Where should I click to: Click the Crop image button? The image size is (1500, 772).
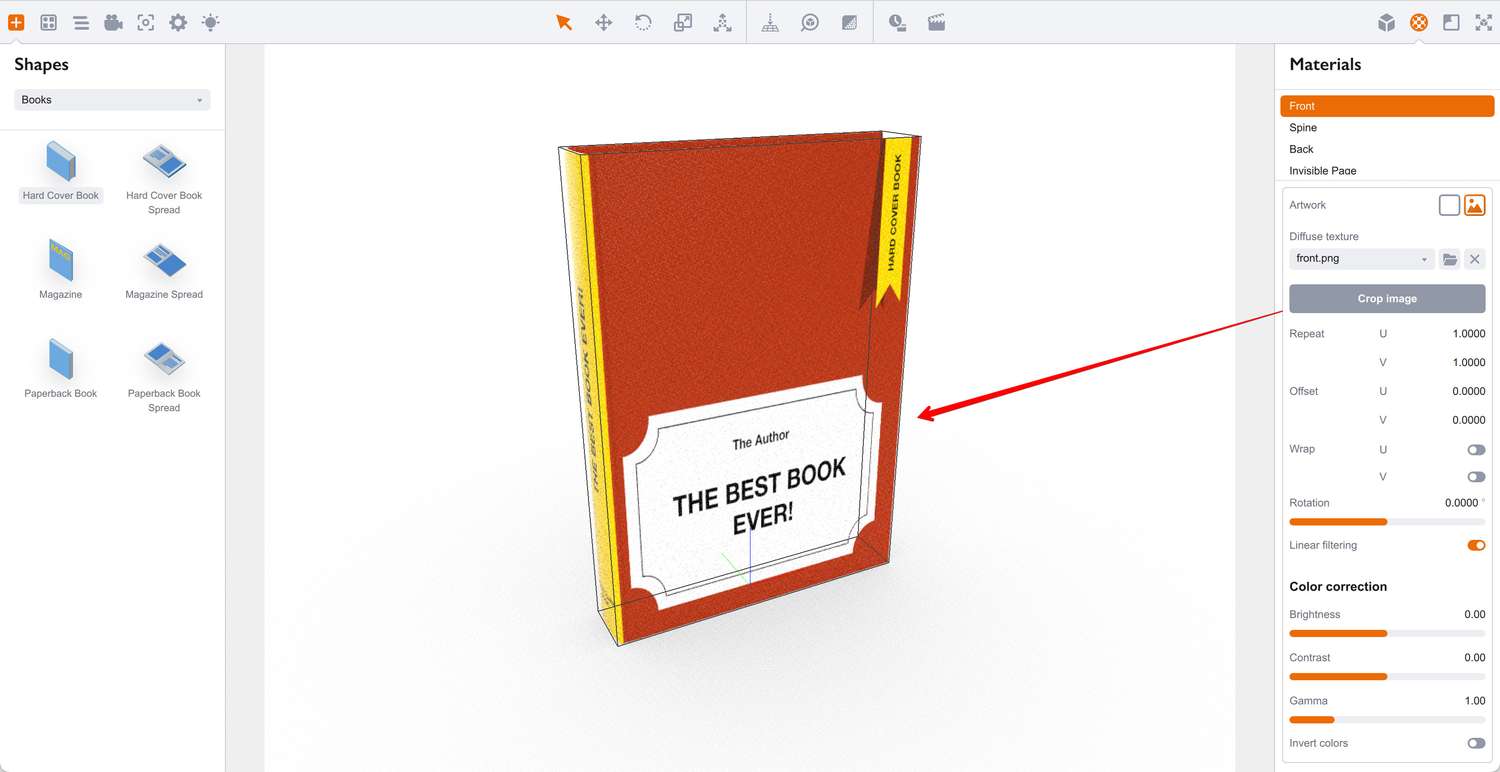1387,299
